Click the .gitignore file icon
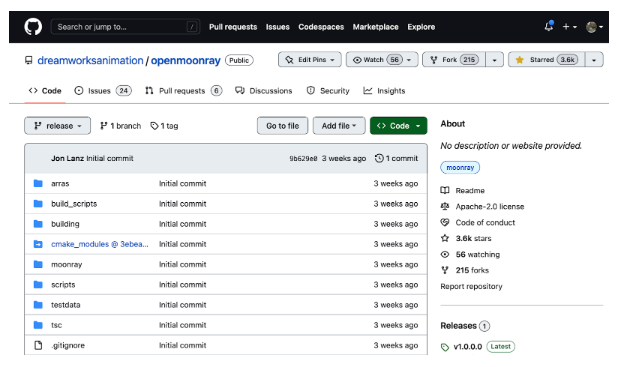Screen dimensions: 621x367 coord(38,345)
